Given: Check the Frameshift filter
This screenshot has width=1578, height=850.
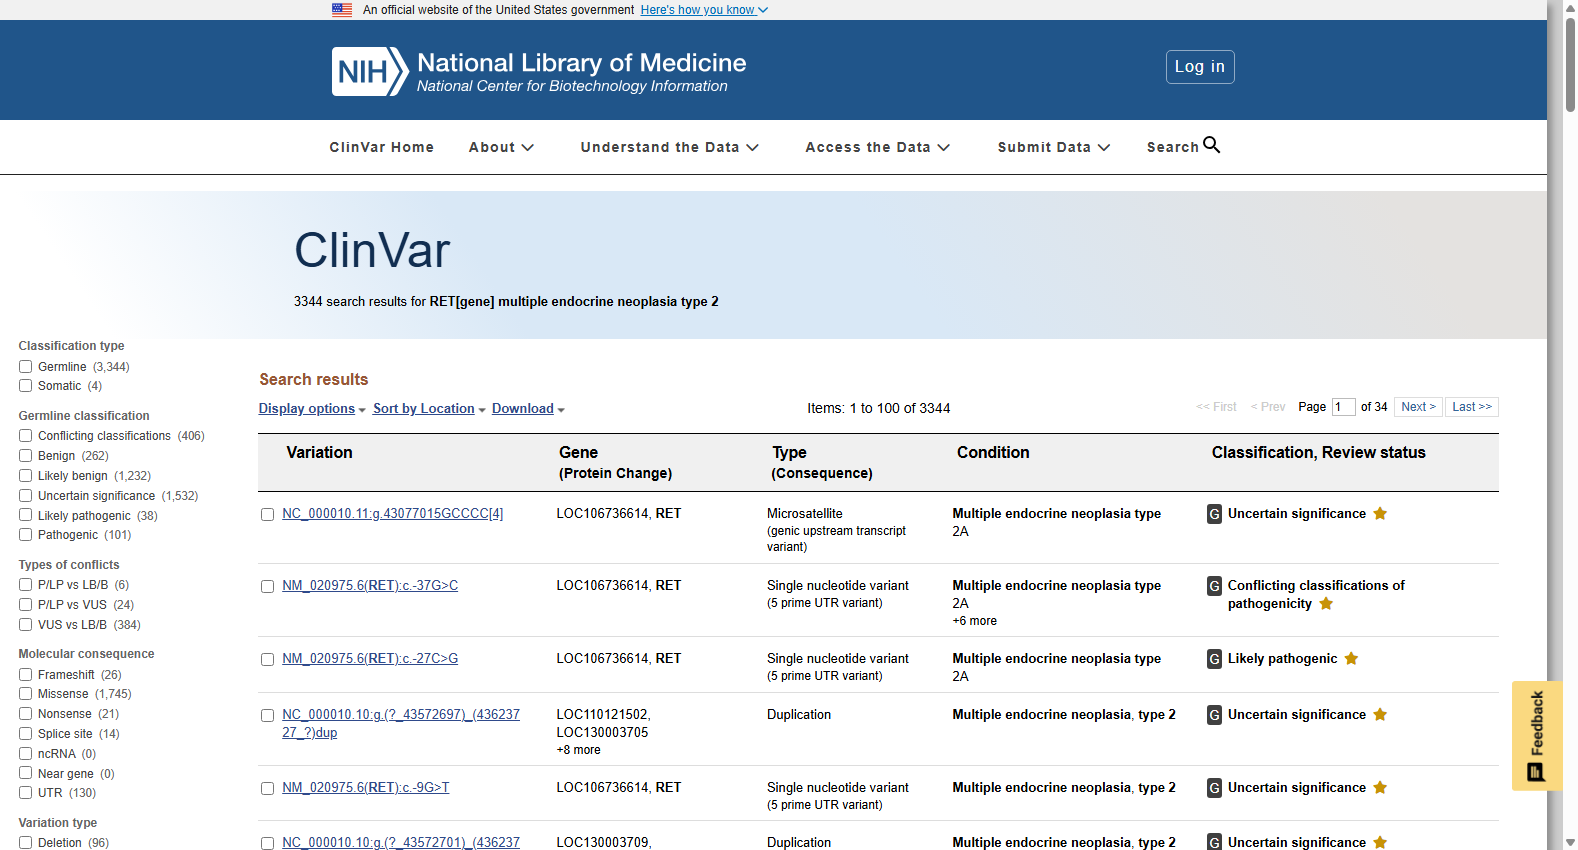Looking at the screenshot, I should click(x=26, y=675).
